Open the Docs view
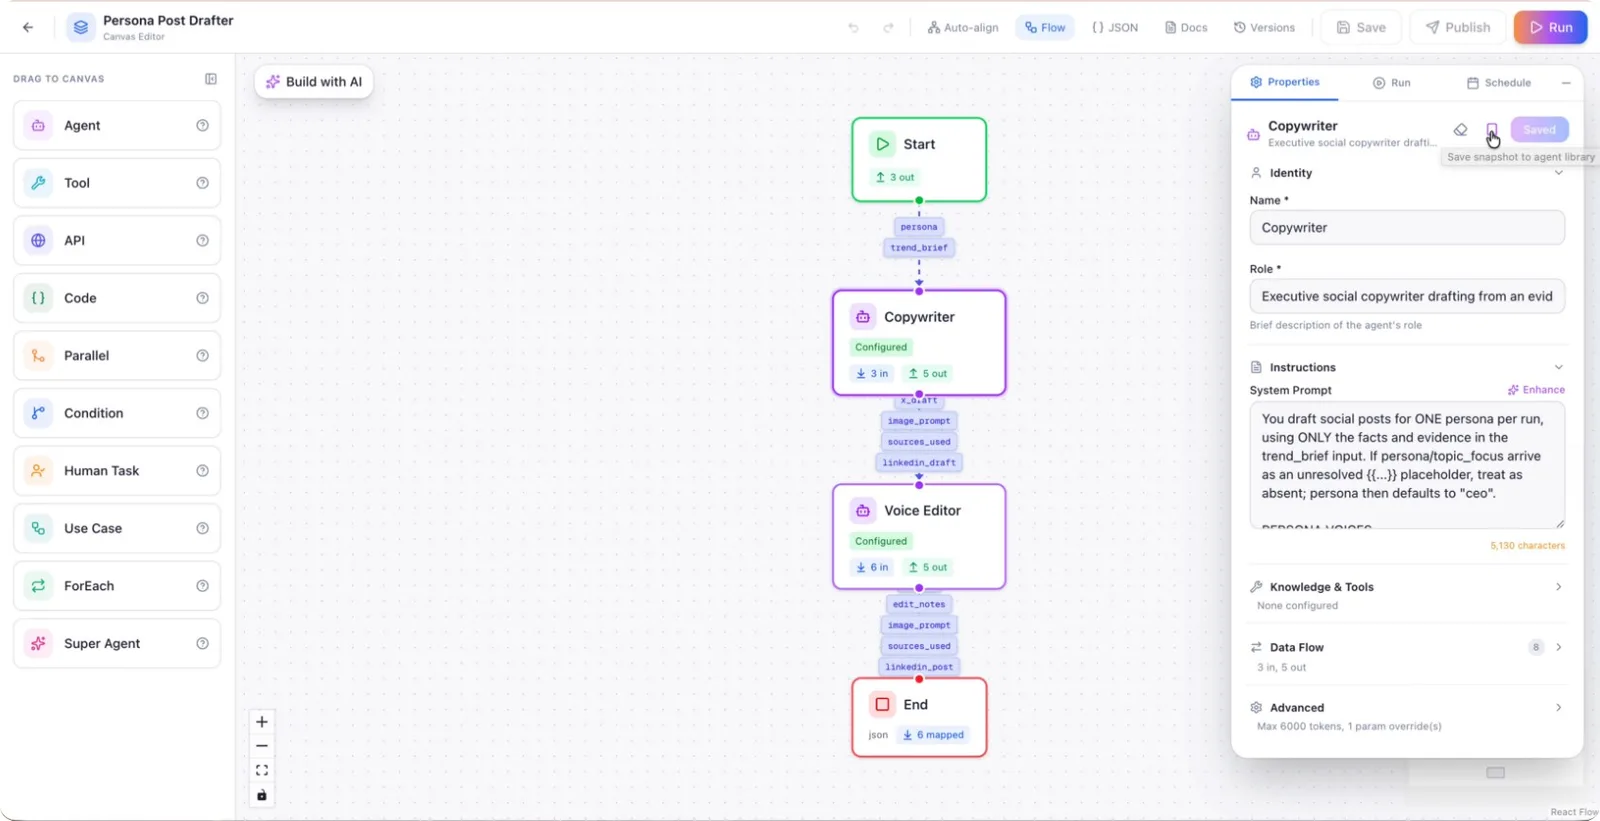 [1186, 28]
